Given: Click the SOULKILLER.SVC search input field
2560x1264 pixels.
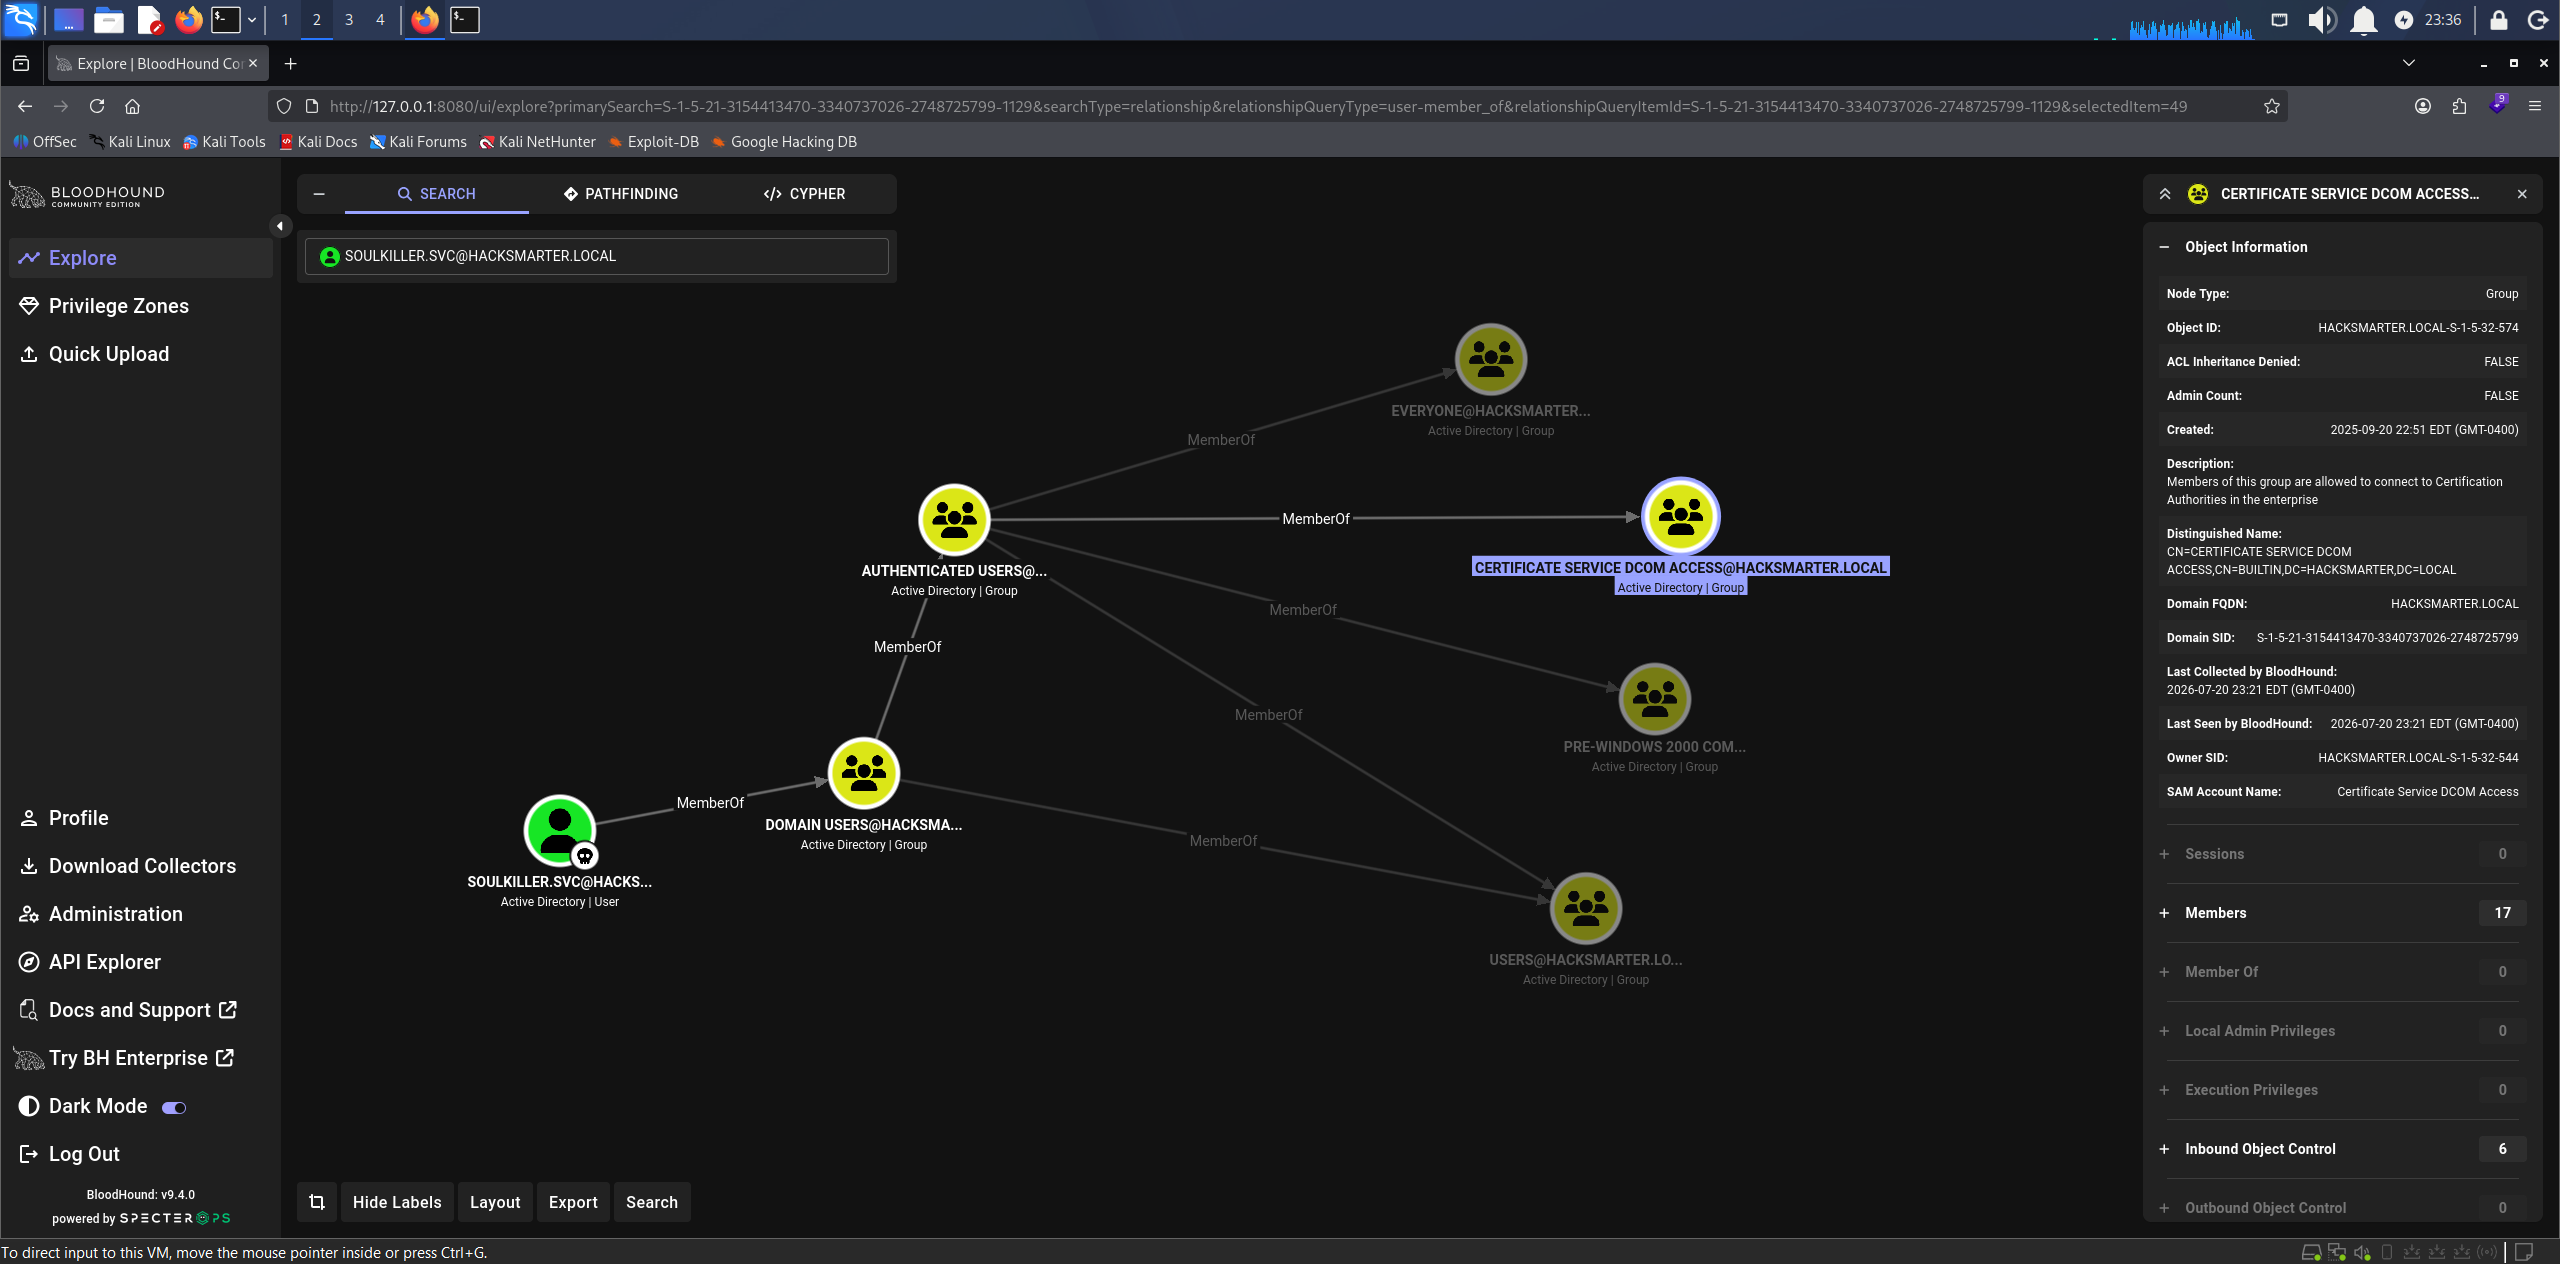Looking at the screenshot, I should [x=597, y=256].
